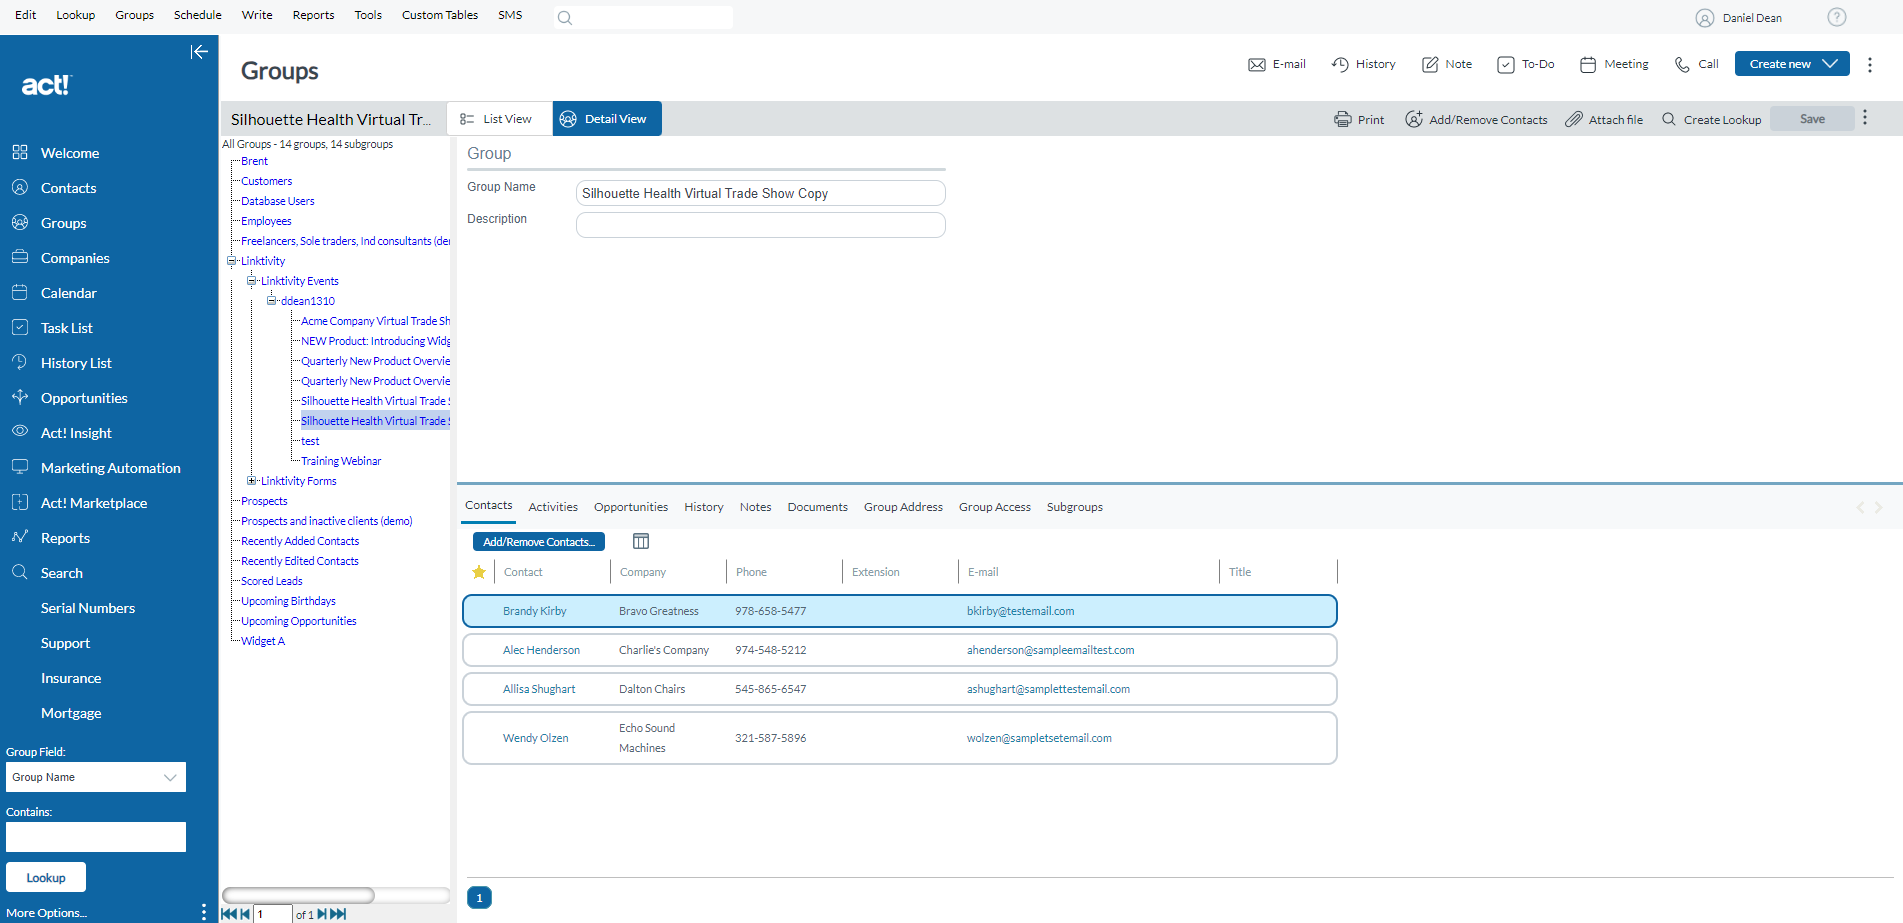Click the Note pencil icon
1903x923 pixels.
1430,64
